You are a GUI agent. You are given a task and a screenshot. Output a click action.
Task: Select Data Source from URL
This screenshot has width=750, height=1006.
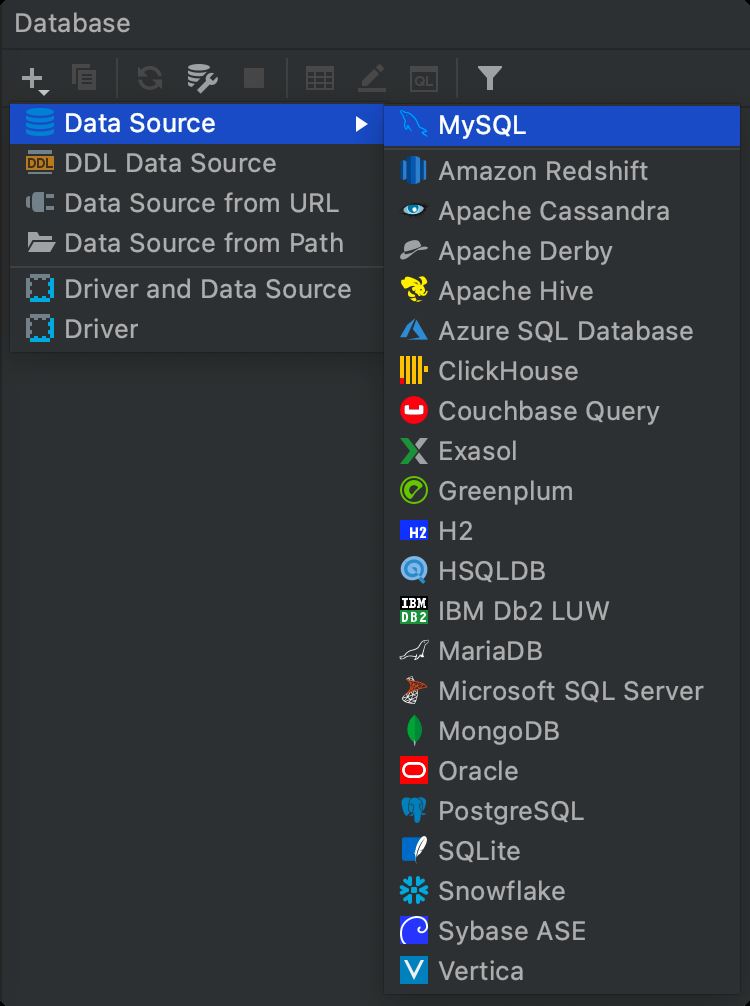(201, 204)
